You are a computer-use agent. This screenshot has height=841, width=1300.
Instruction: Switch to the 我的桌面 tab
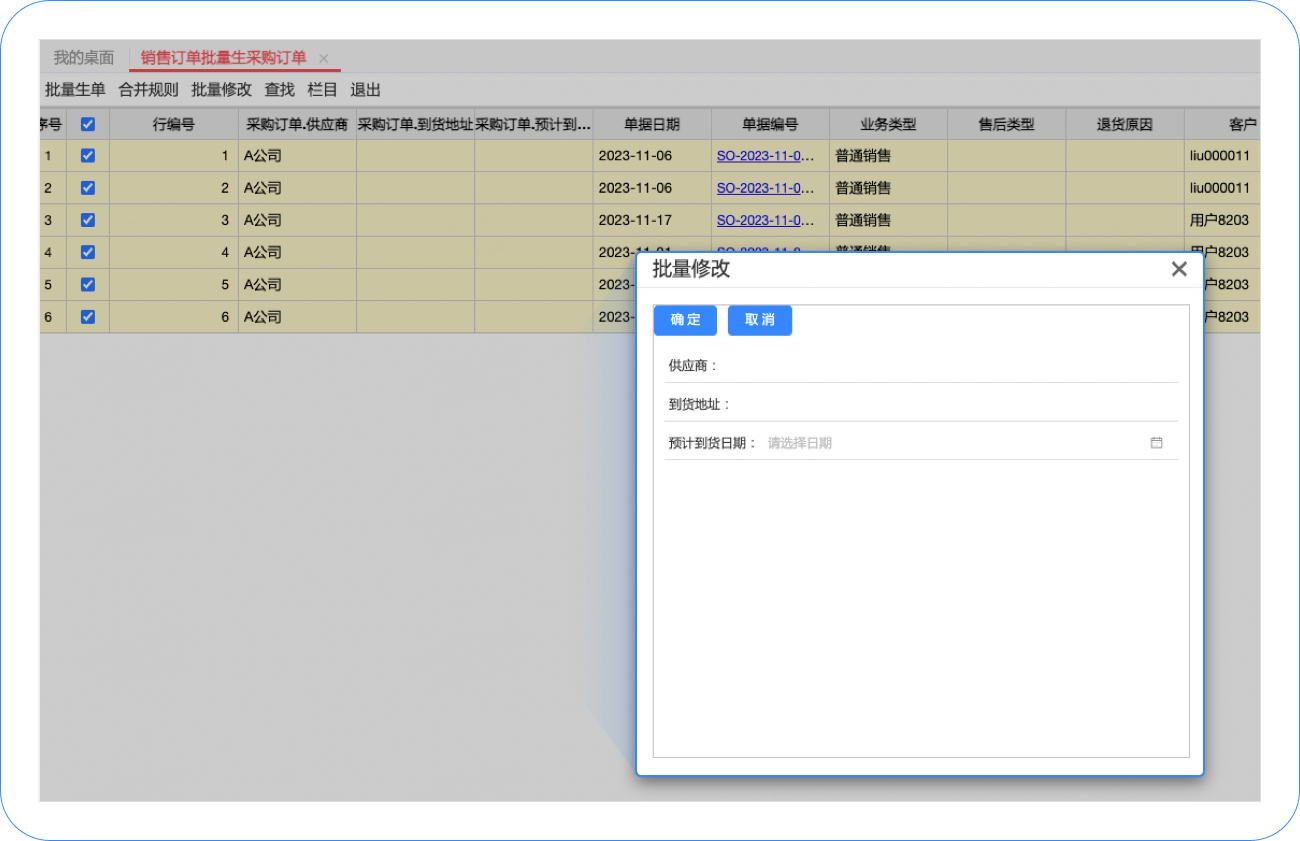pyautogui.click(x=84, y=58)
